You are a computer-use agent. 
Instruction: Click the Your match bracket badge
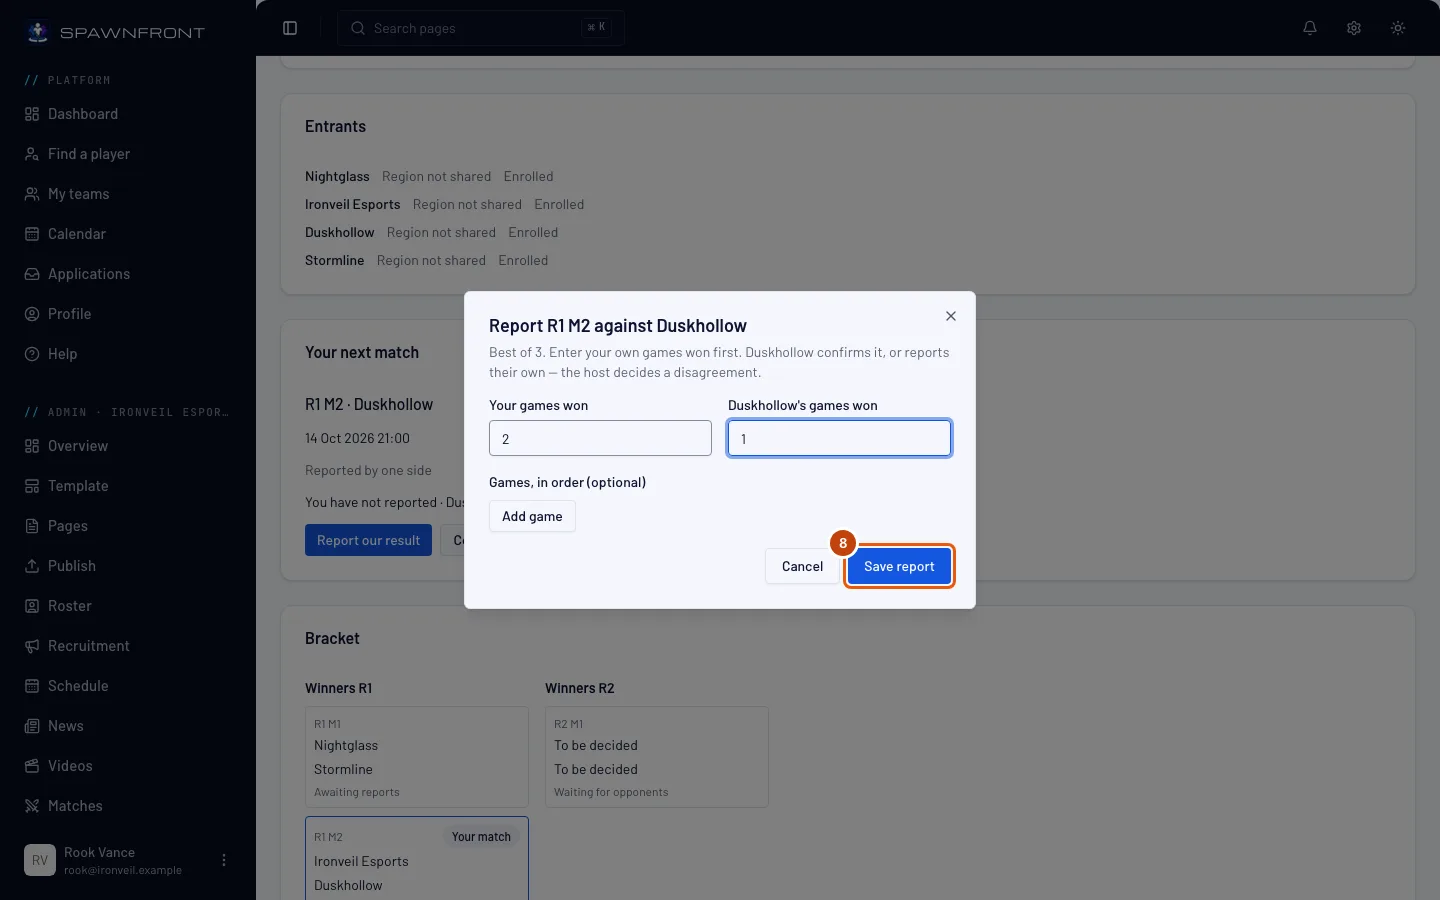[x=481, y=837]
